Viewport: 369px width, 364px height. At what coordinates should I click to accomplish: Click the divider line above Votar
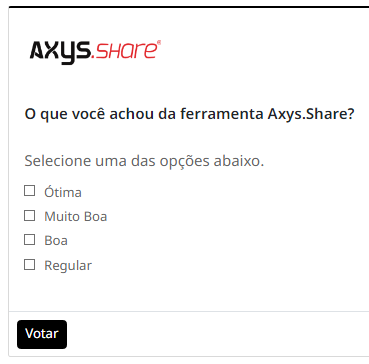click(x=189, y=312)
